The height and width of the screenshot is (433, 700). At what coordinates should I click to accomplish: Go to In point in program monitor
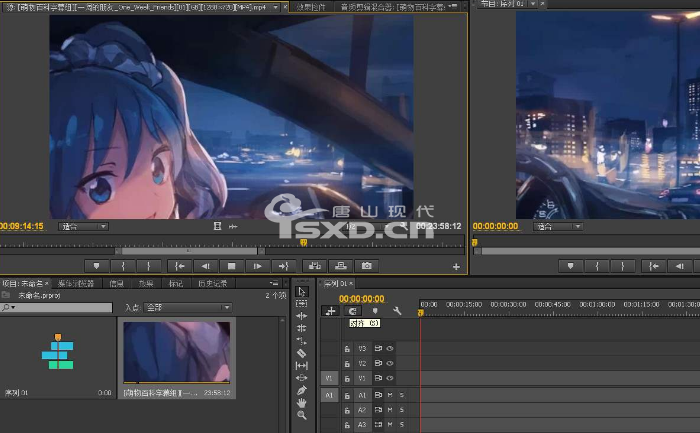654,266
